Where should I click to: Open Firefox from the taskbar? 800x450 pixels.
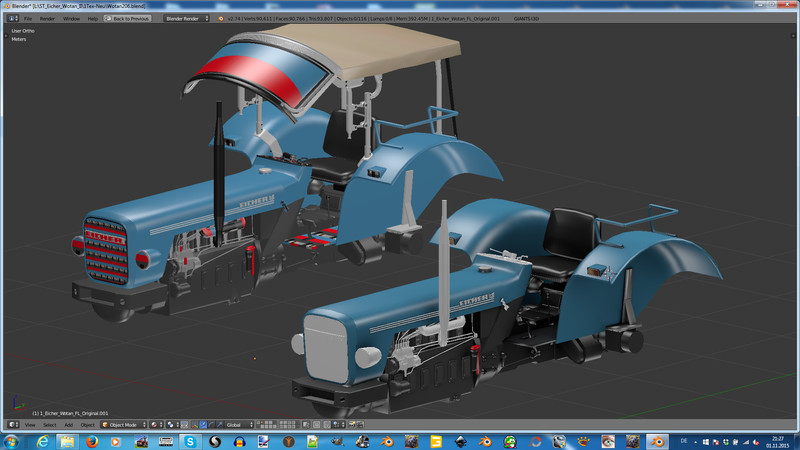coord(90,442)
